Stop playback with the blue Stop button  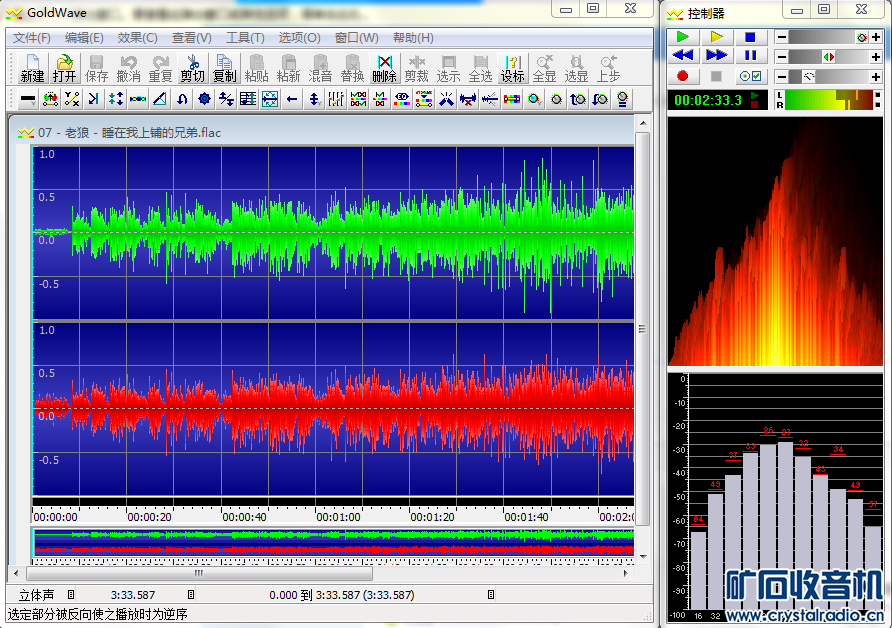[750, 37]
